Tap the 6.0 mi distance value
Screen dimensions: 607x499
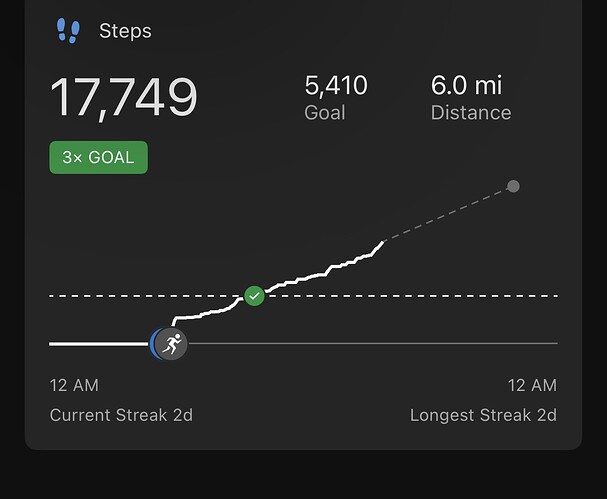(x=466, y=85)
